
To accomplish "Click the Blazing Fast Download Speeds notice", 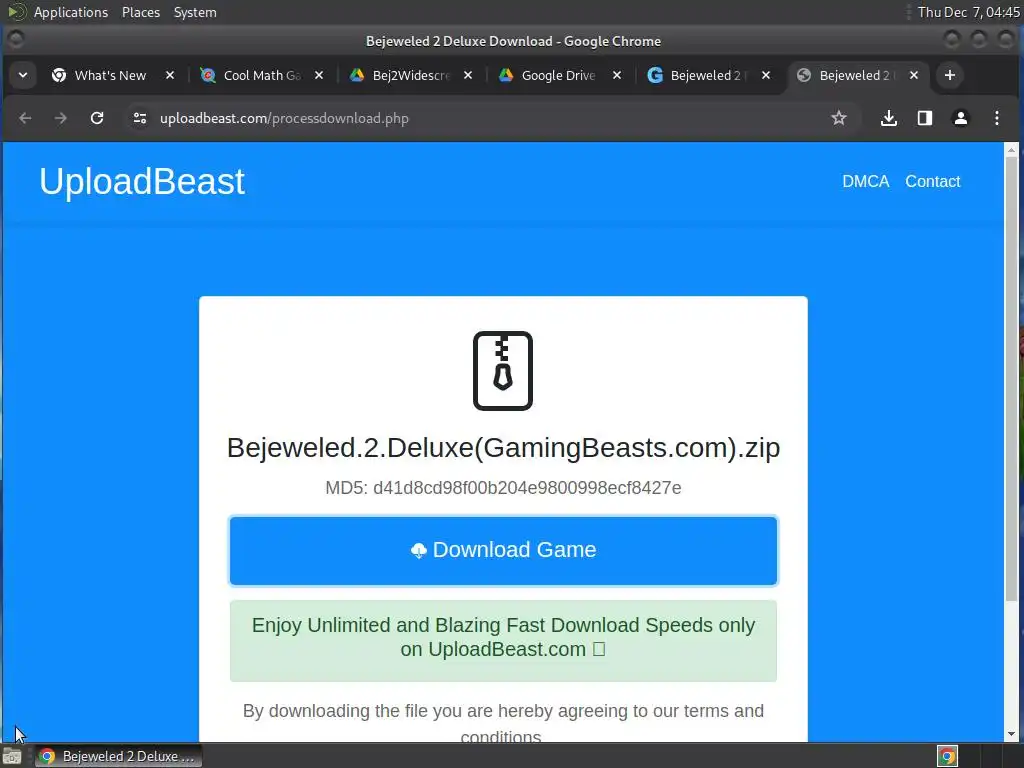I will (x=503, y=641).
